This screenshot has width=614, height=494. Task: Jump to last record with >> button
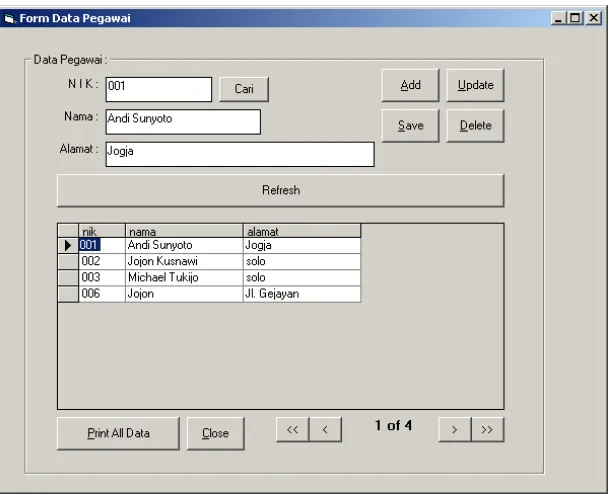click(x=488, y=429)
